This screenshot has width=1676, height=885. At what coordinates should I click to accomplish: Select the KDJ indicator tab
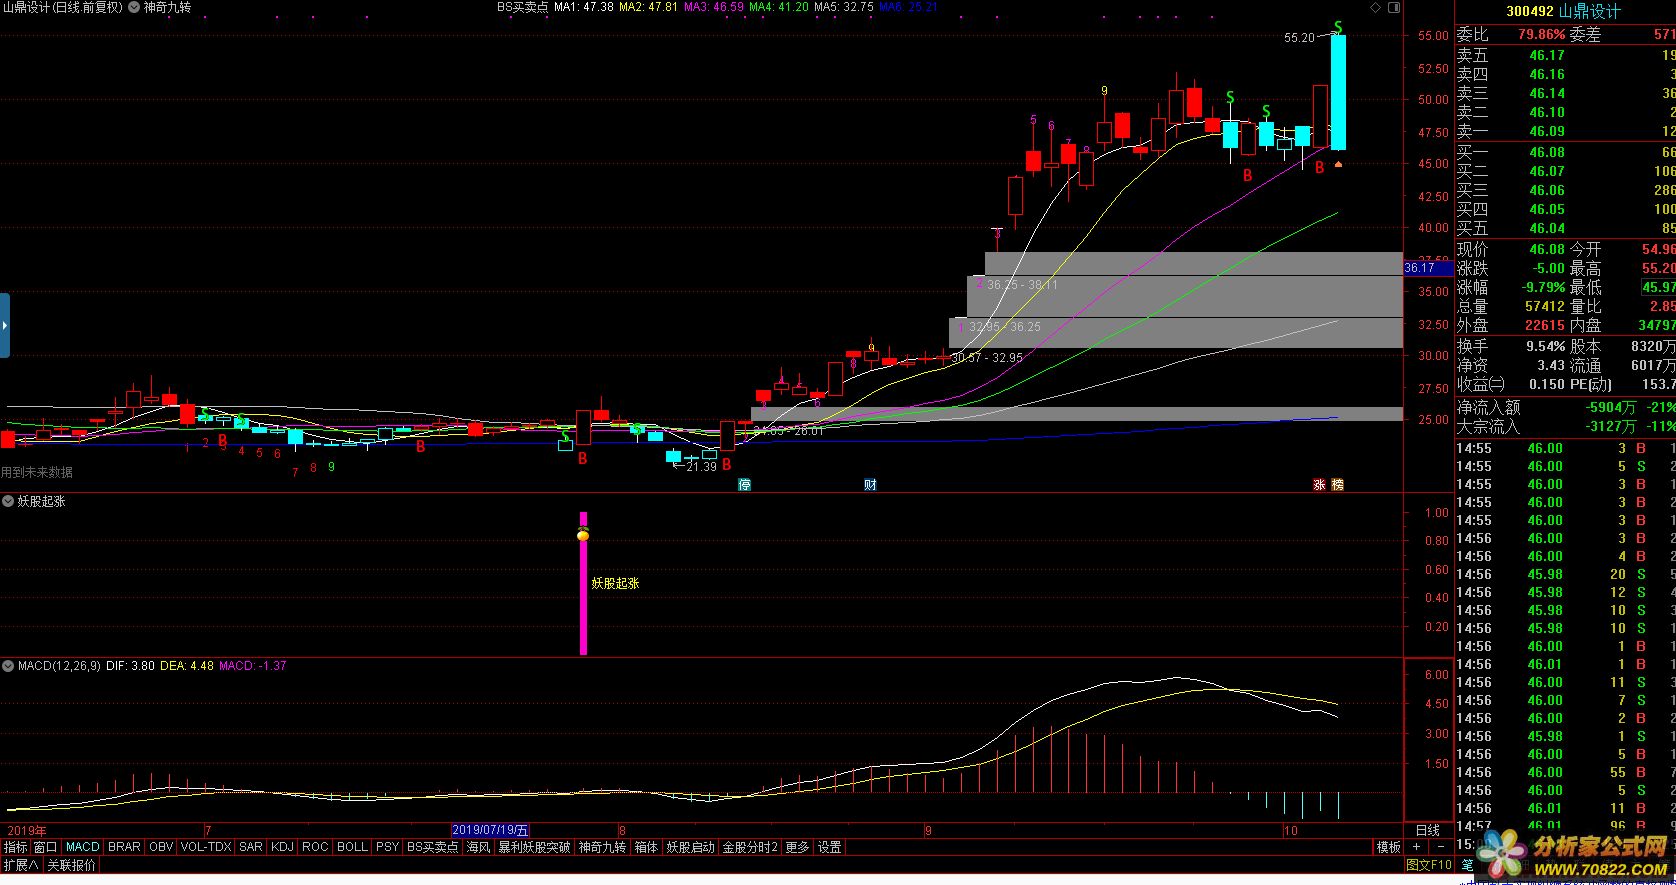pyautogui.click(x=283, y=847)
